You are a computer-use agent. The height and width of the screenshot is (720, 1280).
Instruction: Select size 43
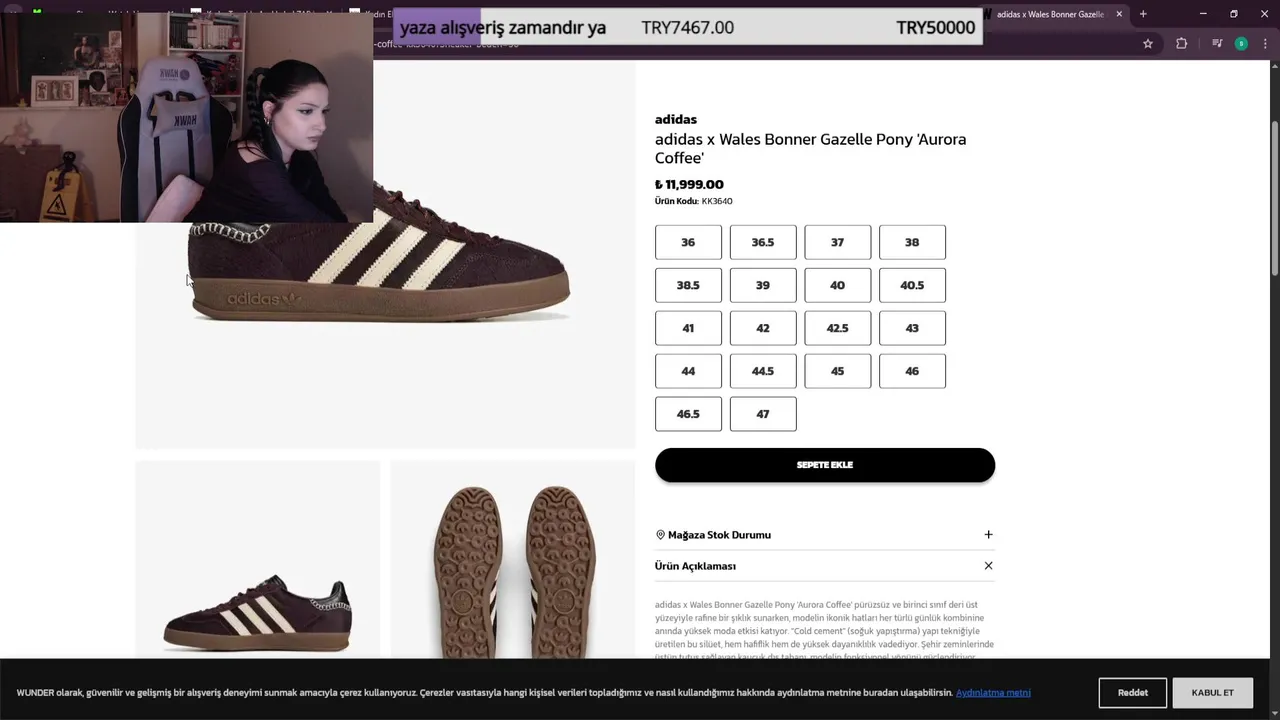tap(912, 328)
